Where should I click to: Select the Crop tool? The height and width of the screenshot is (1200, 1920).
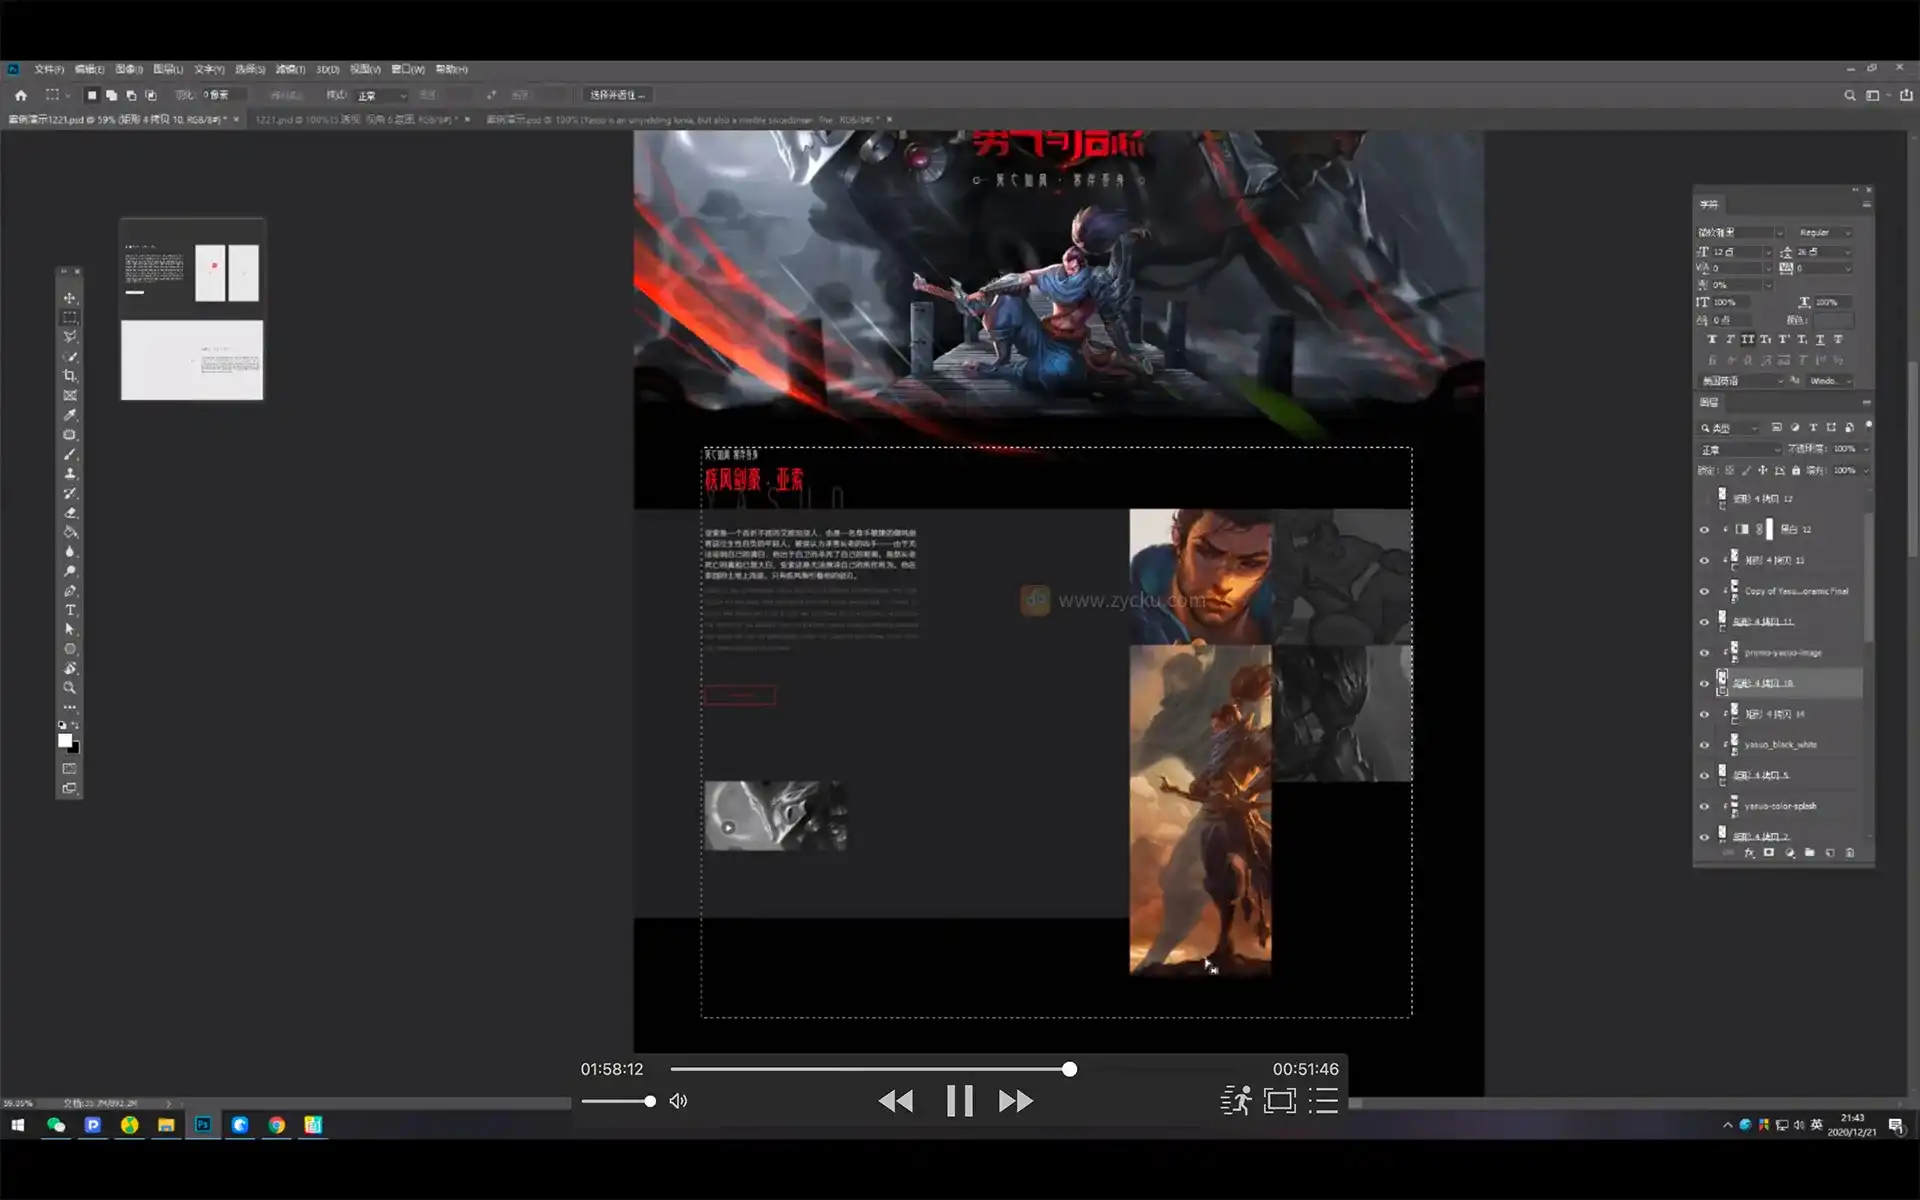(69, 376)
